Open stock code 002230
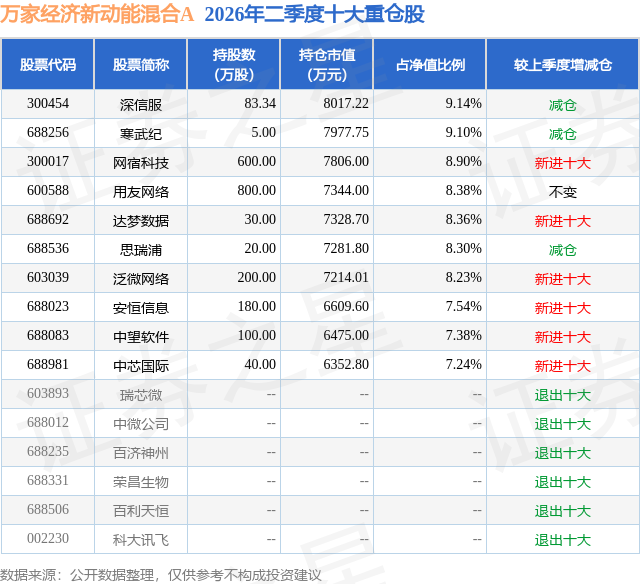Image resolution: width=640 pixels, height=584 pixels. tap(48, 538)
